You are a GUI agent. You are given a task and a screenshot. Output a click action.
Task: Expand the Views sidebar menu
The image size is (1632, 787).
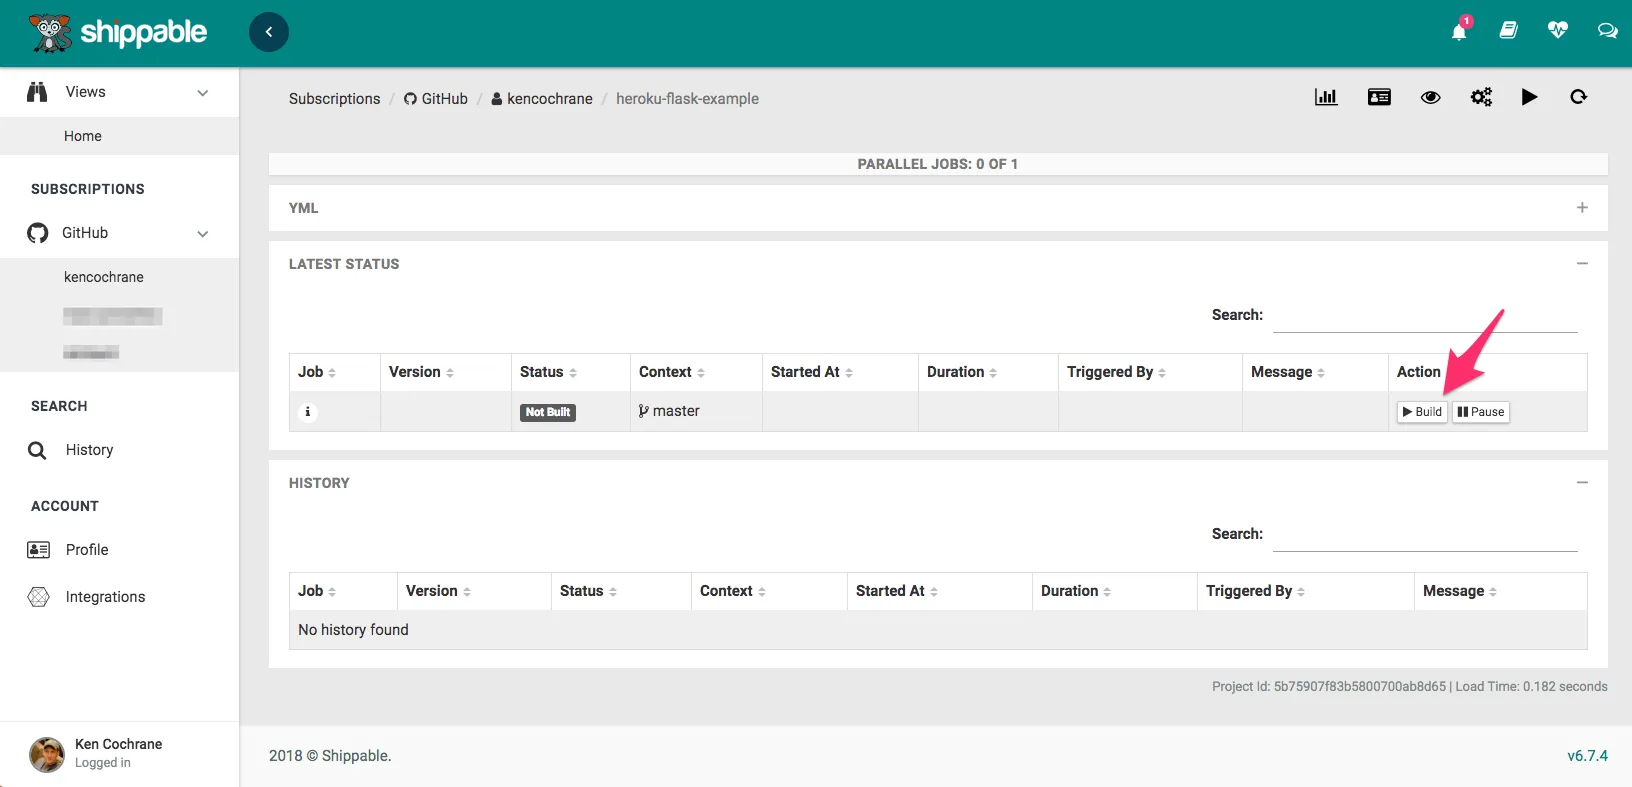(120, 92)
